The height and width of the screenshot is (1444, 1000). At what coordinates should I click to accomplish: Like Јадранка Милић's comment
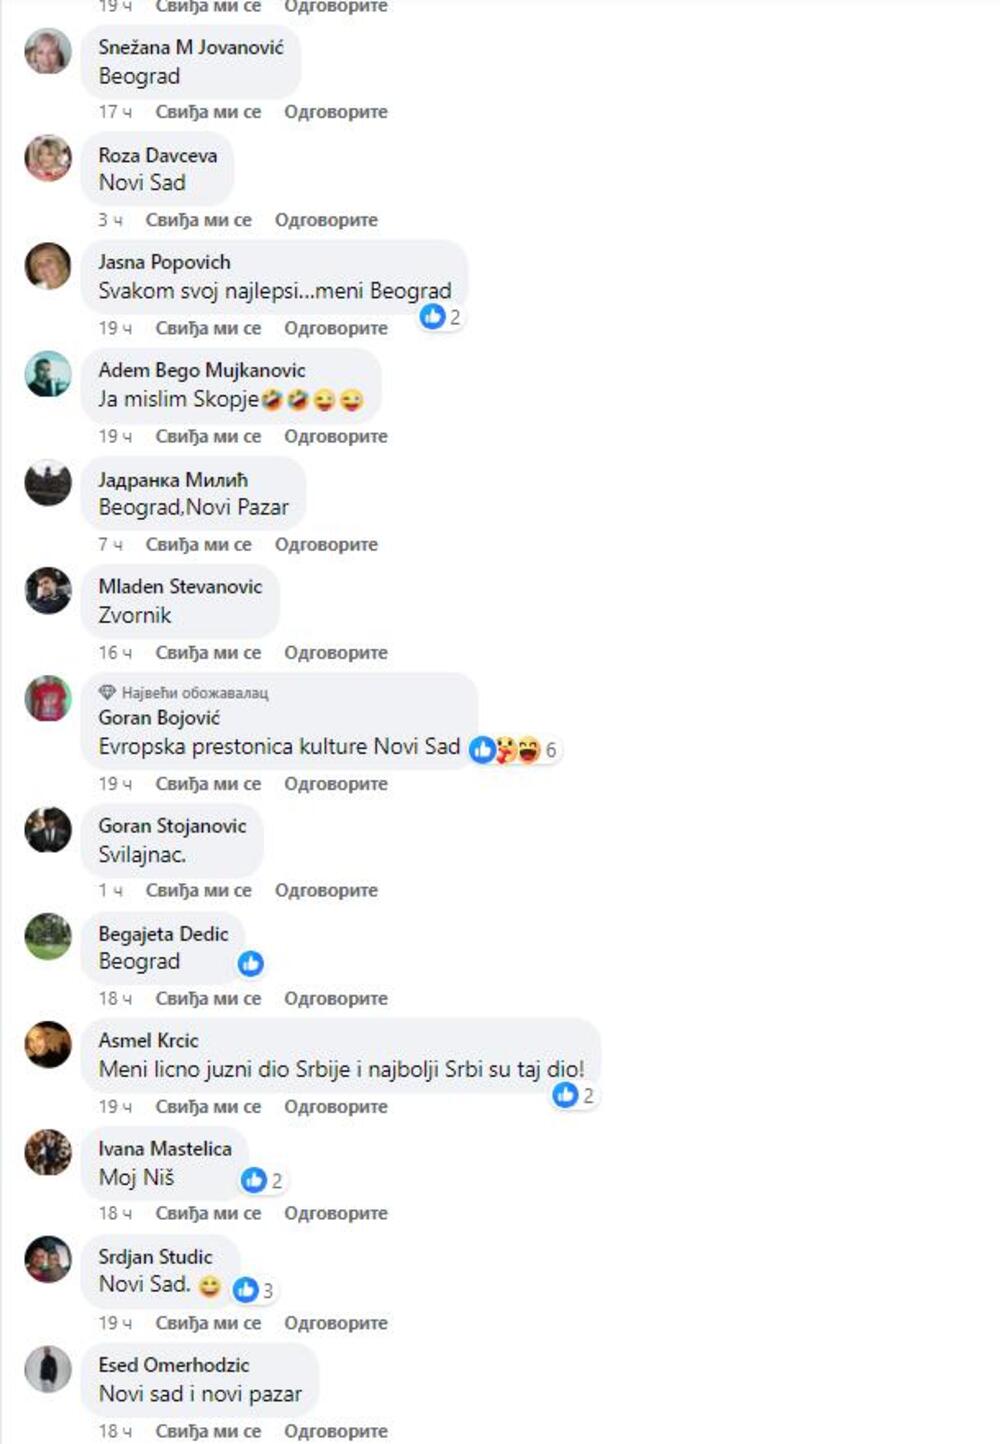coord(198,545)
